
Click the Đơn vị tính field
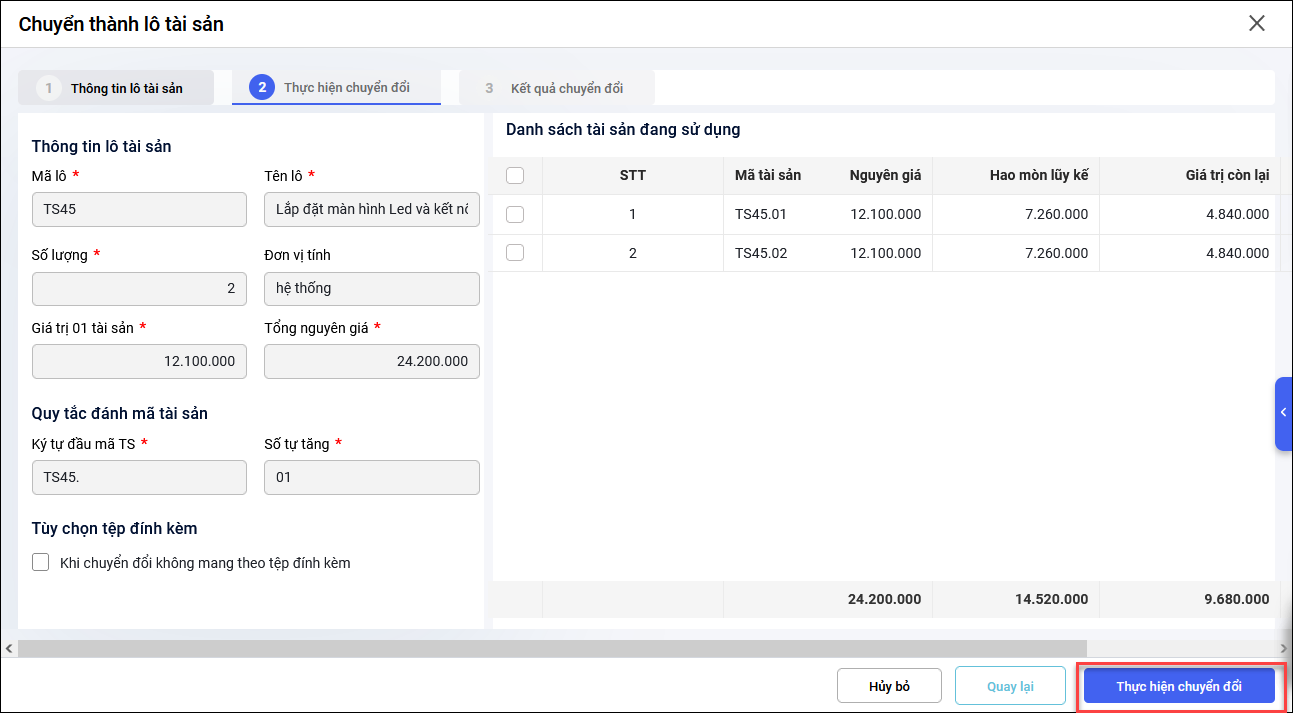371,288
